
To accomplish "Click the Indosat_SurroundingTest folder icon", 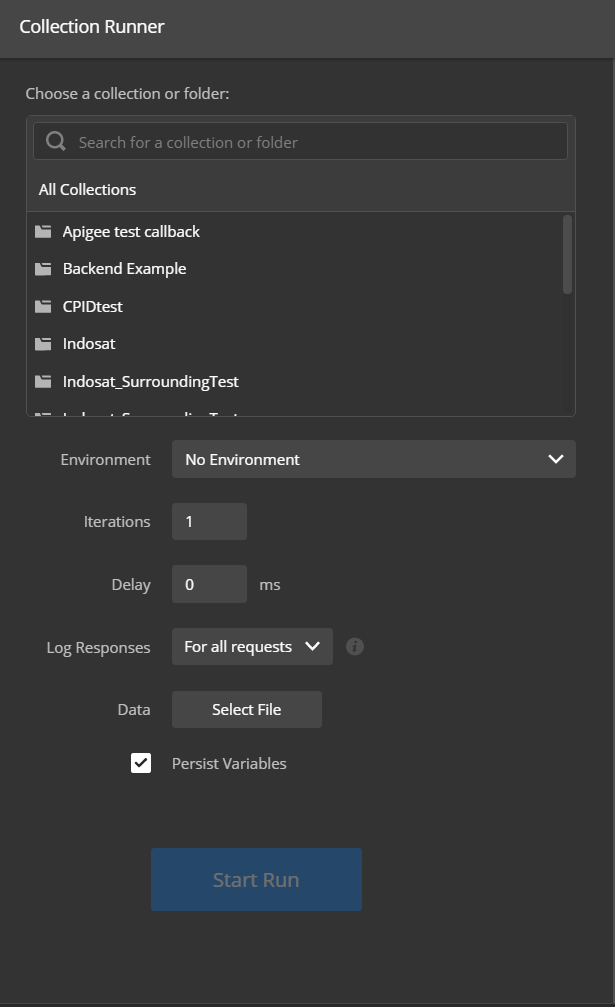I will pos(43,382).
